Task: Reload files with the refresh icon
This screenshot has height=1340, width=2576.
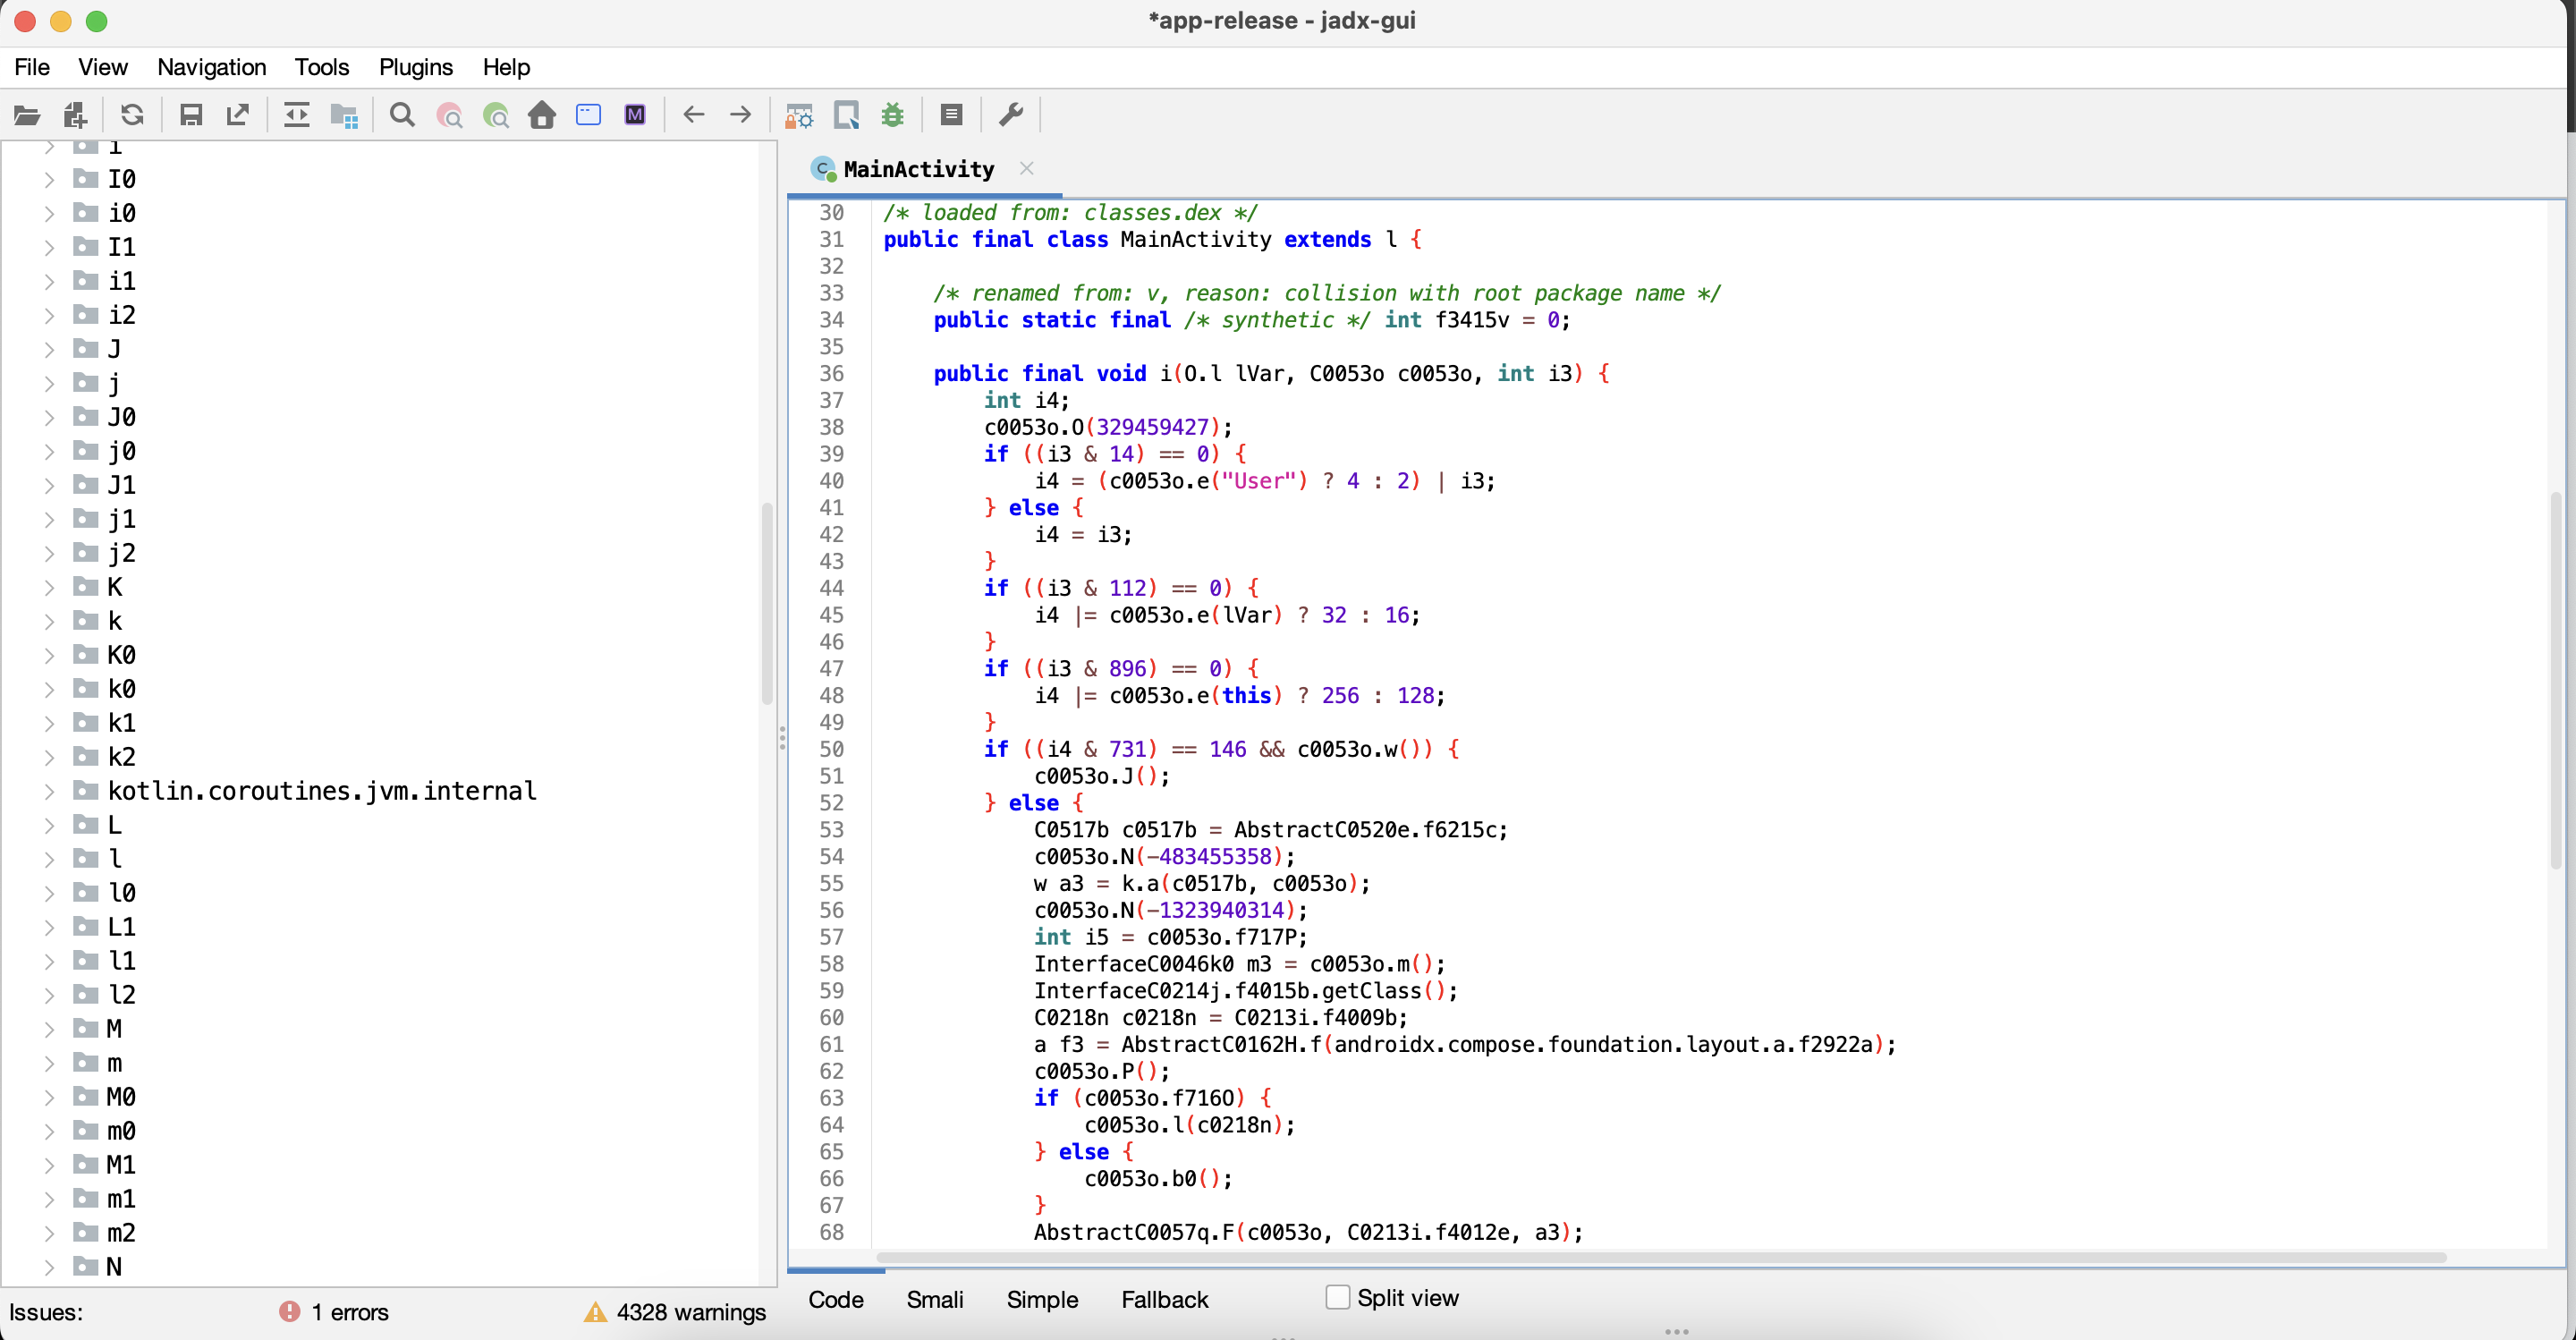Action: [x=132, y=115]
